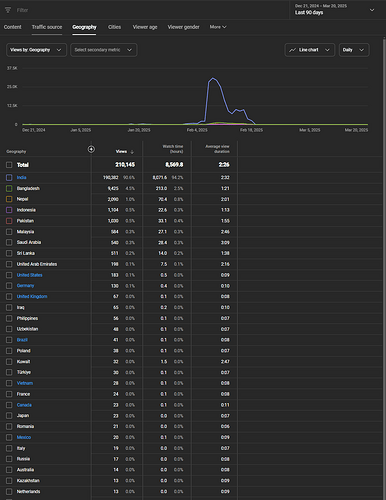Click the line chart type icon
The width and height of the screenshot is (386, 500).
tap(292, 50)
